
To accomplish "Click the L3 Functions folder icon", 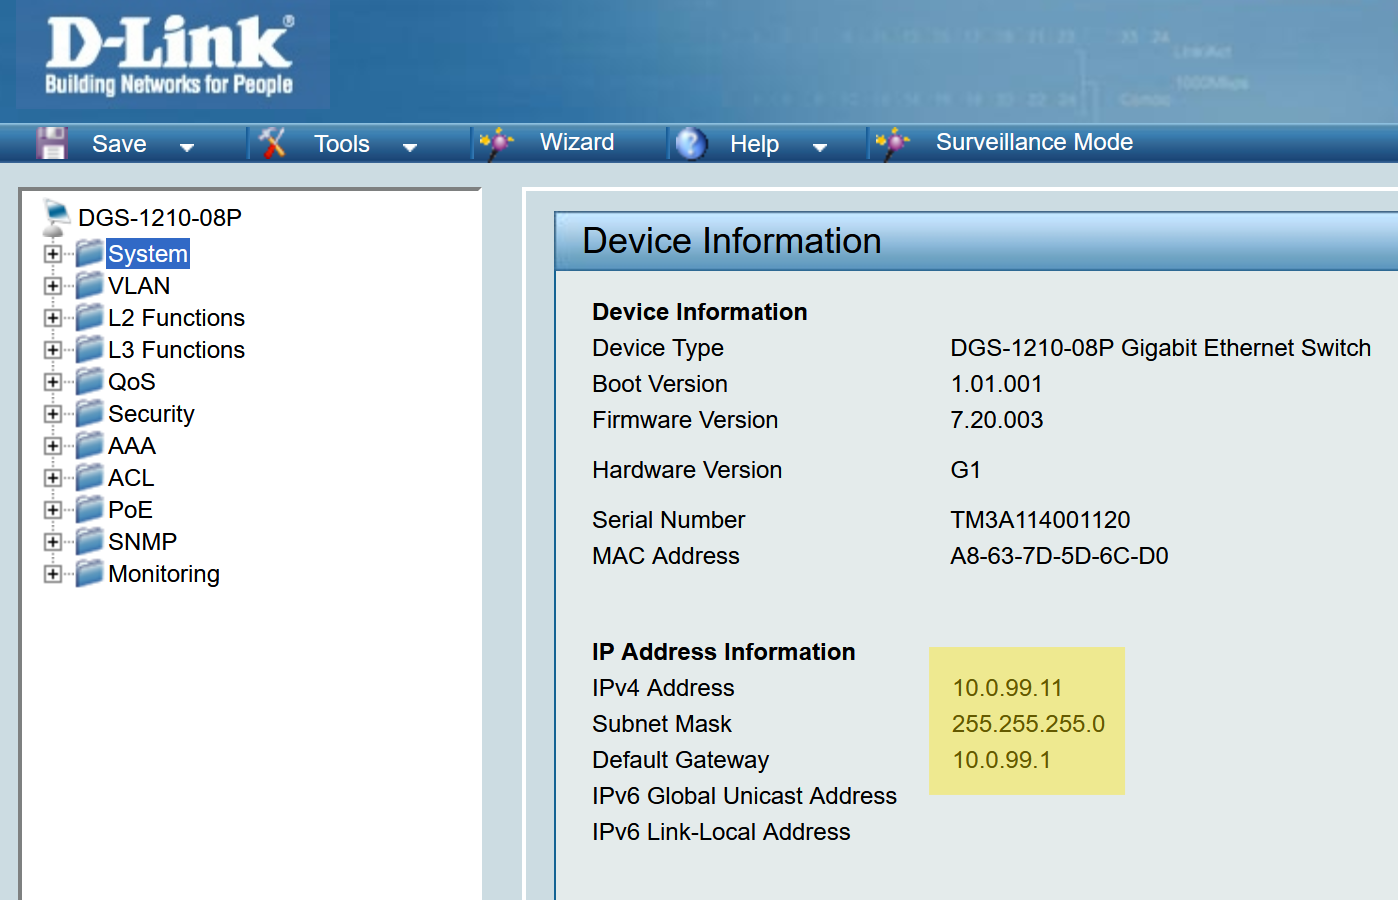I will coord(90,349).
